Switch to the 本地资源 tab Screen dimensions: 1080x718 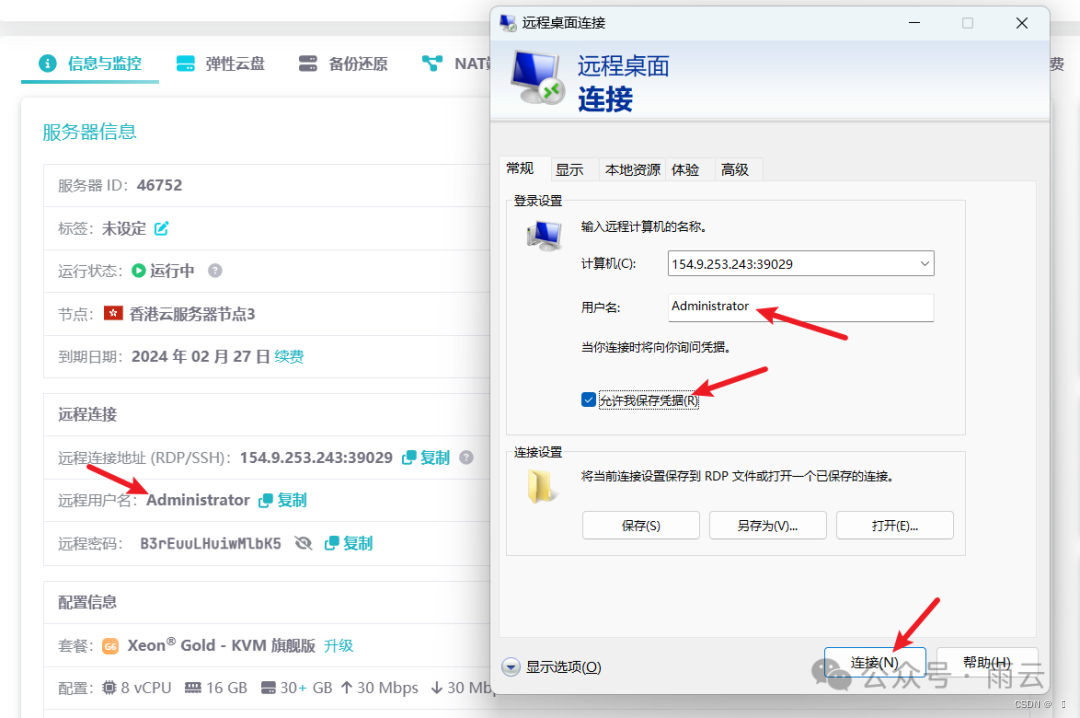[631, 169]
